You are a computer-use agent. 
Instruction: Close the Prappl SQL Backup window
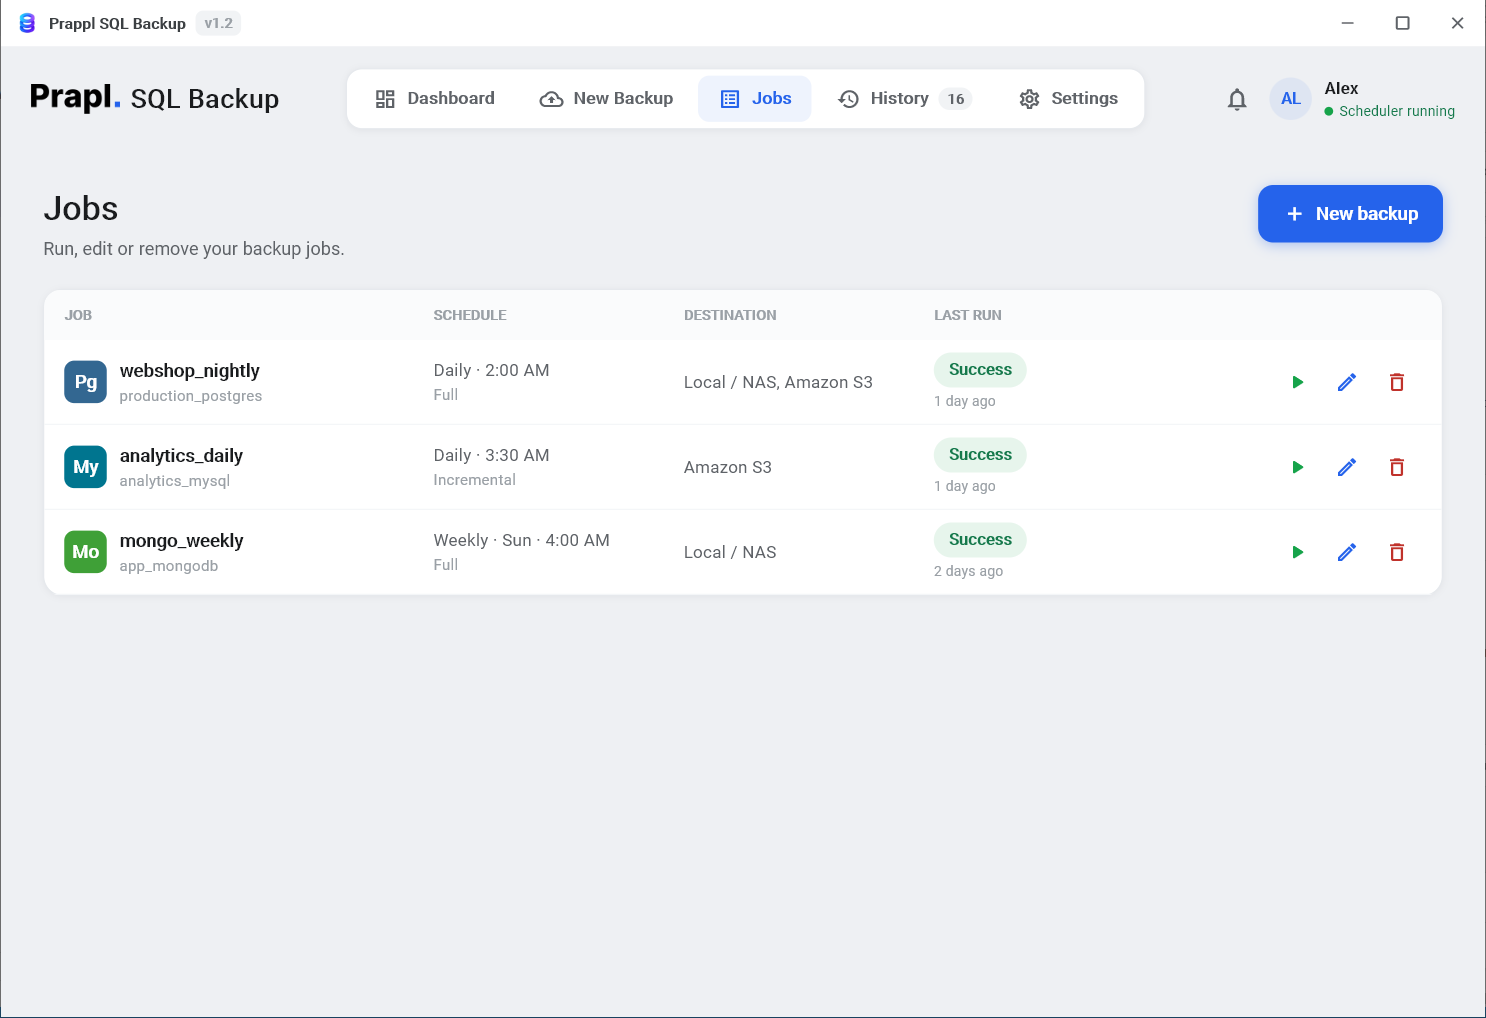(1458, 23)
